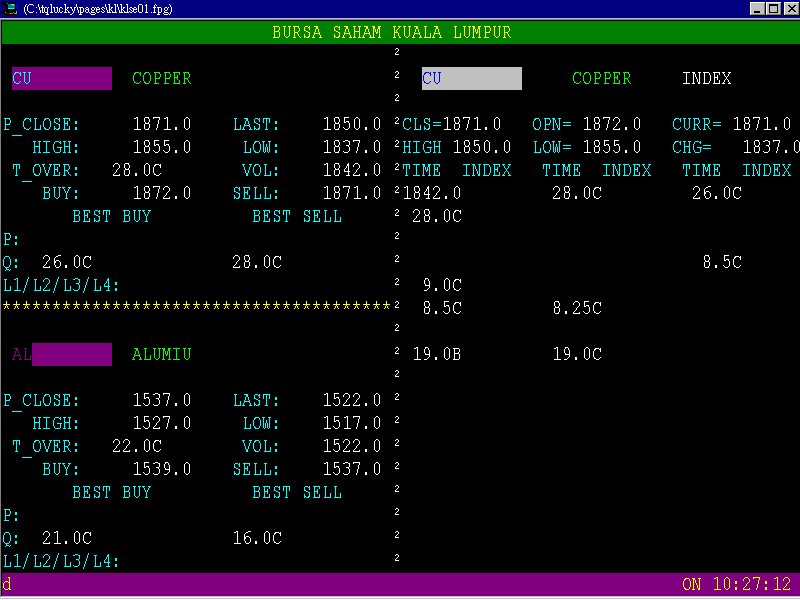Screen dimensions: 800x600
Task: Select the highlighted CU symbol field on the left
Action: (x=61, y=78)
